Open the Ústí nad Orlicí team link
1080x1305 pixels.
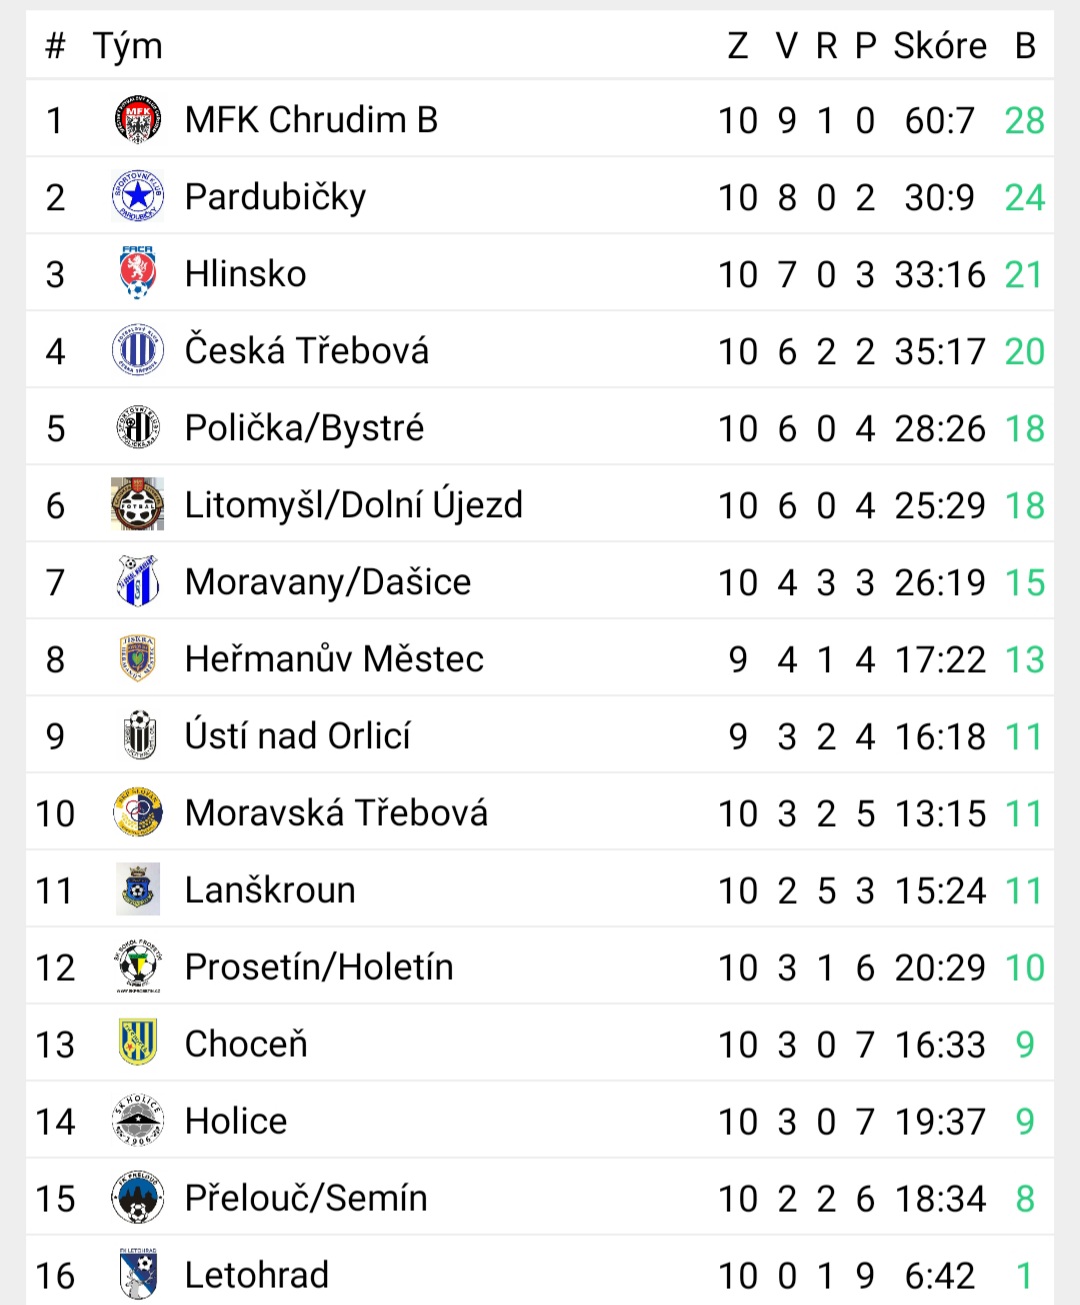click(298, 736)
